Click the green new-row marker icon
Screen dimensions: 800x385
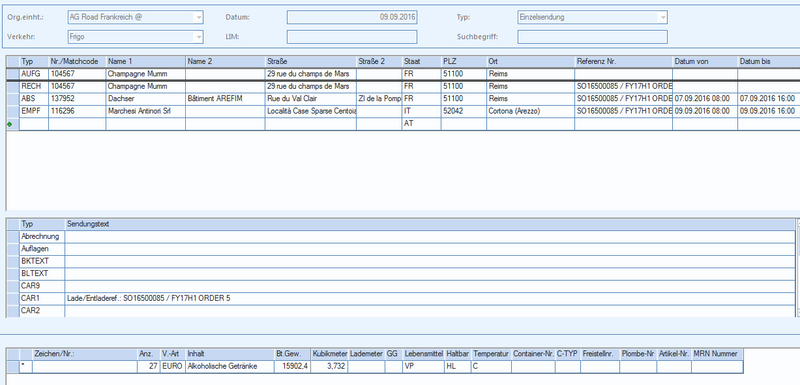click(x=9, y=124)
